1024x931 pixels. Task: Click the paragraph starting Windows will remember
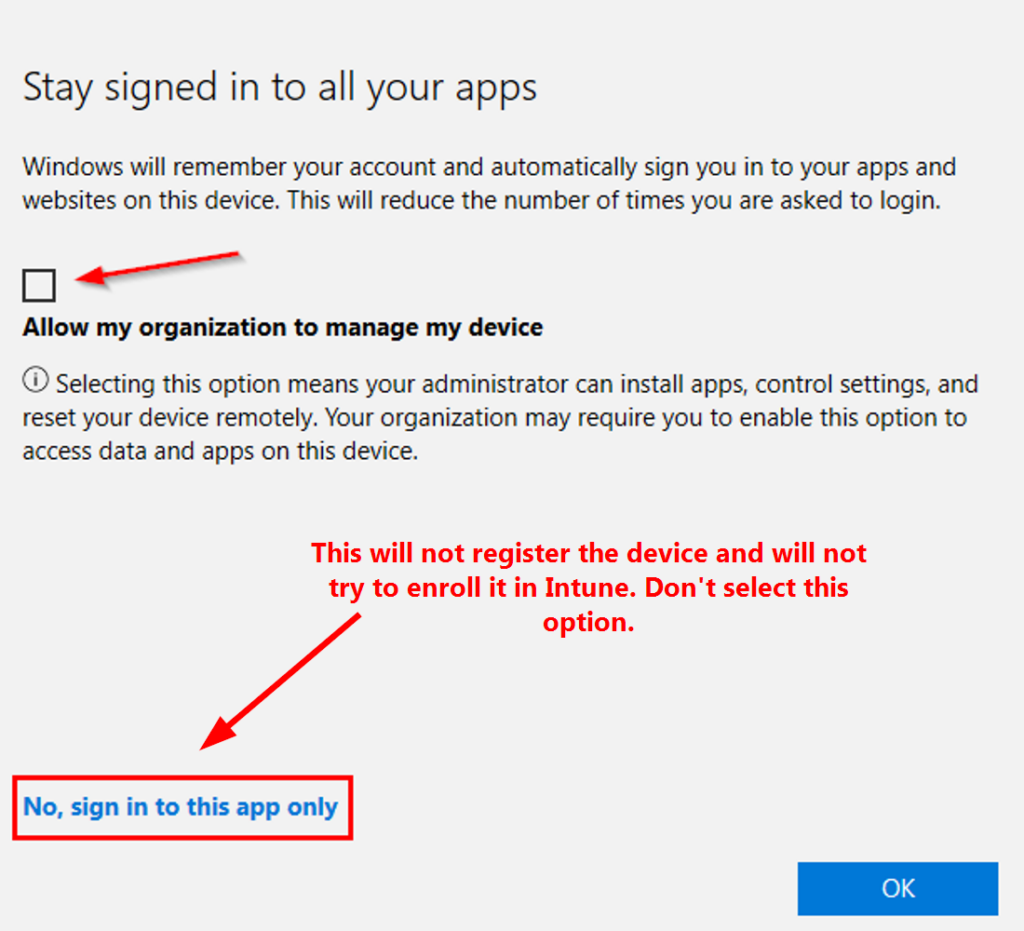[x=488, y=183]
